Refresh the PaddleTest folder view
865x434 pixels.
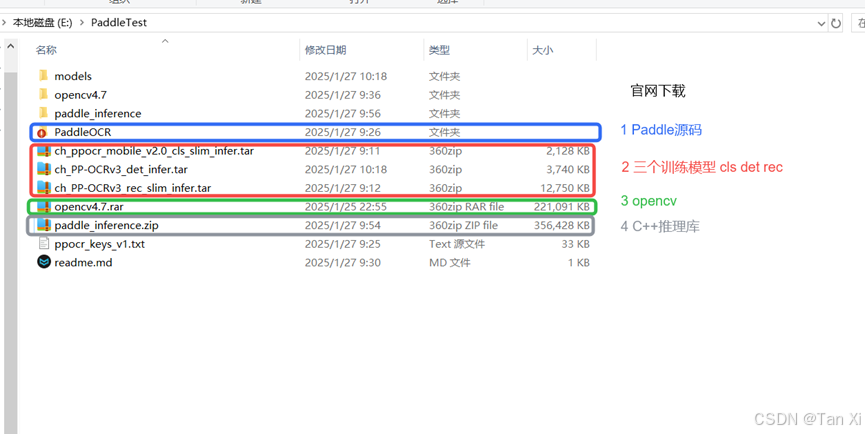tap(836, 23)
